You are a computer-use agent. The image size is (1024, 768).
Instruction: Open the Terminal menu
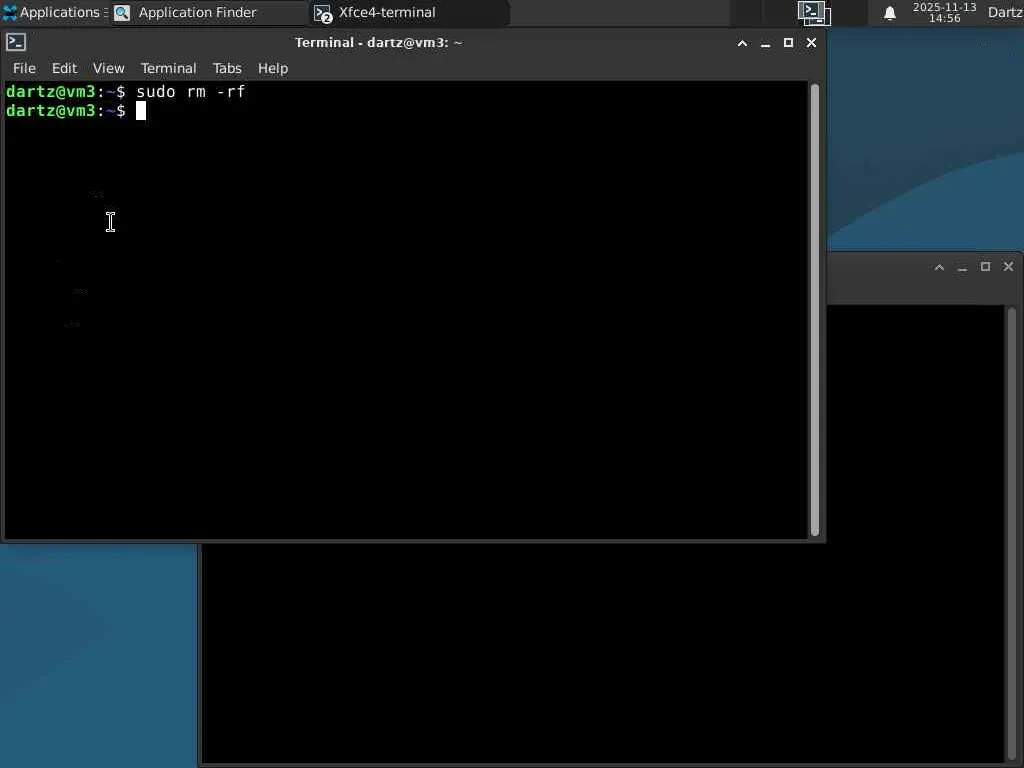tap(168, 68)
